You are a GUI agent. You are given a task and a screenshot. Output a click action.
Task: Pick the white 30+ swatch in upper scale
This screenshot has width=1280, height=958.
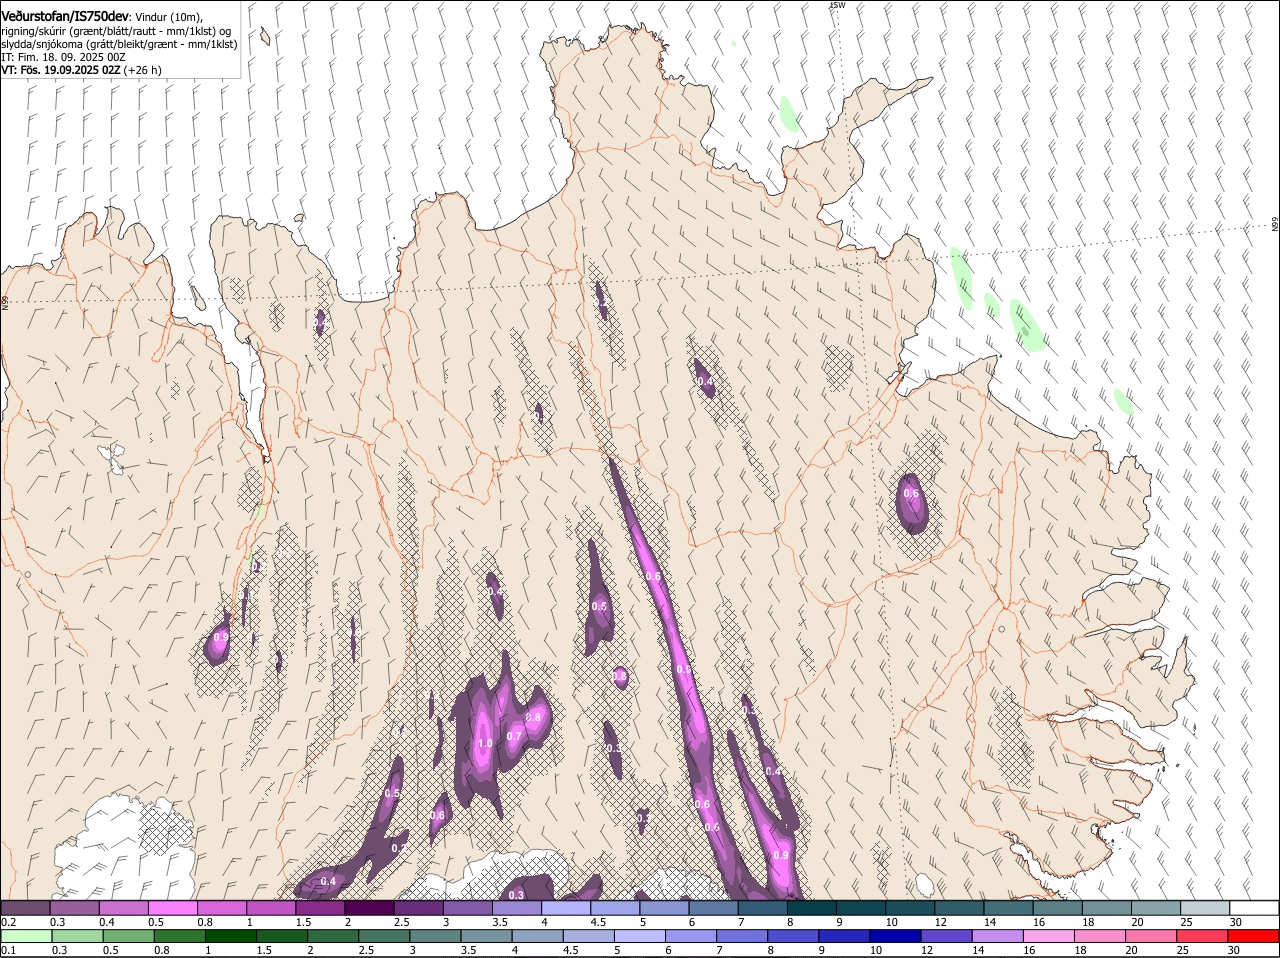pos(1255,907)
